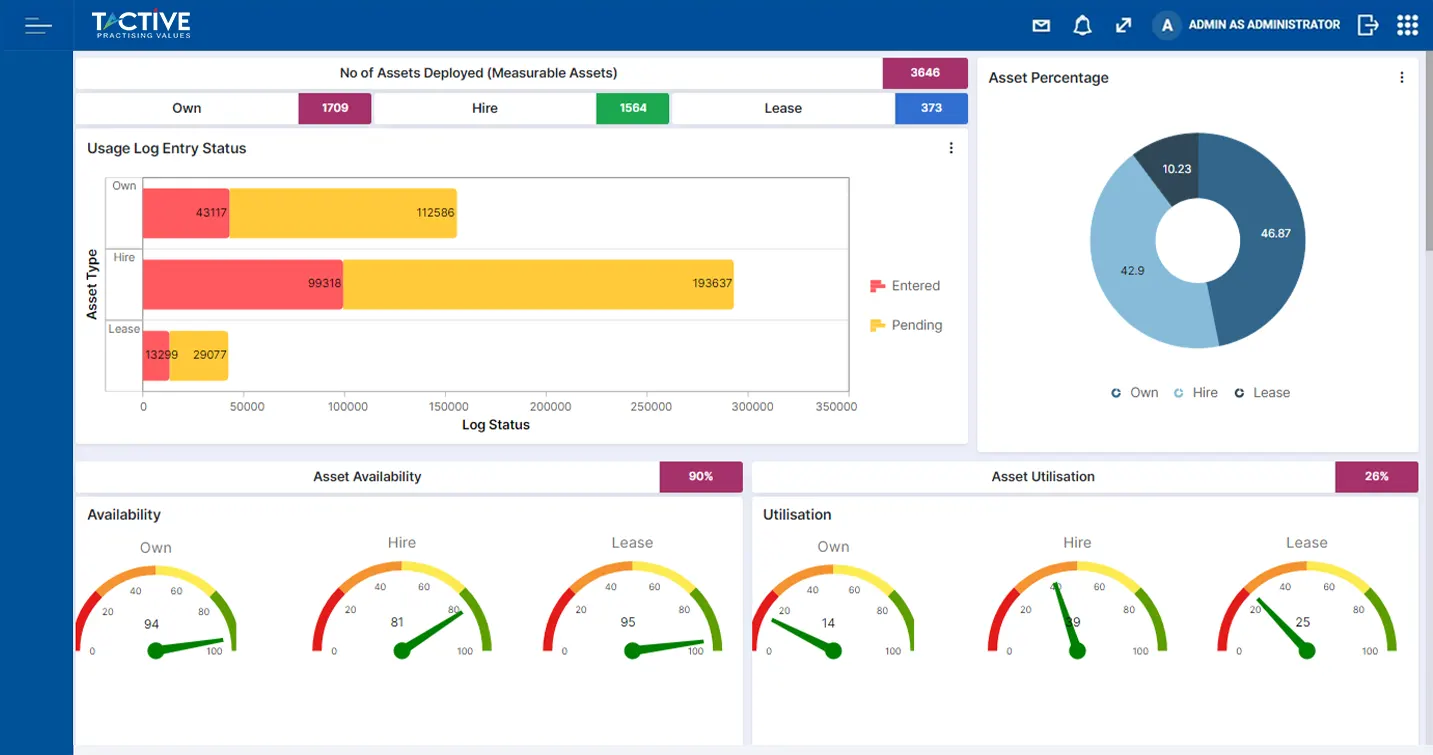Click the Tactive logo
The width and height of the screenshot is (1433, 755).
[140, 25]
